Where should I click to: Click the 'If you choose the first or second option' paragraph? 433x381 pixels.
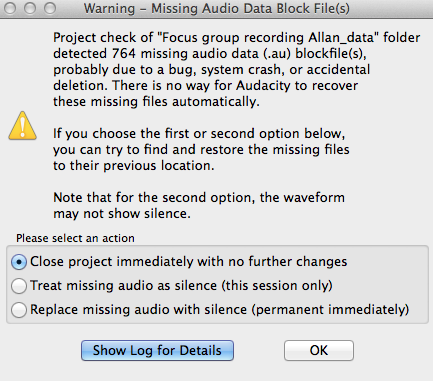point(201,149)
